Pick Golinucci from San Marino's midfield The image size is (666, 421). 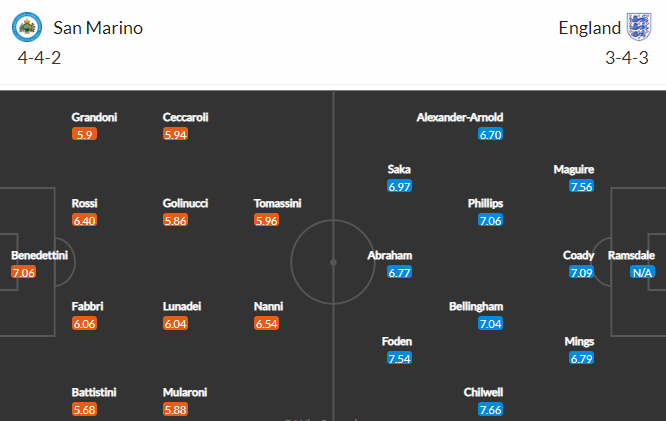185,203
